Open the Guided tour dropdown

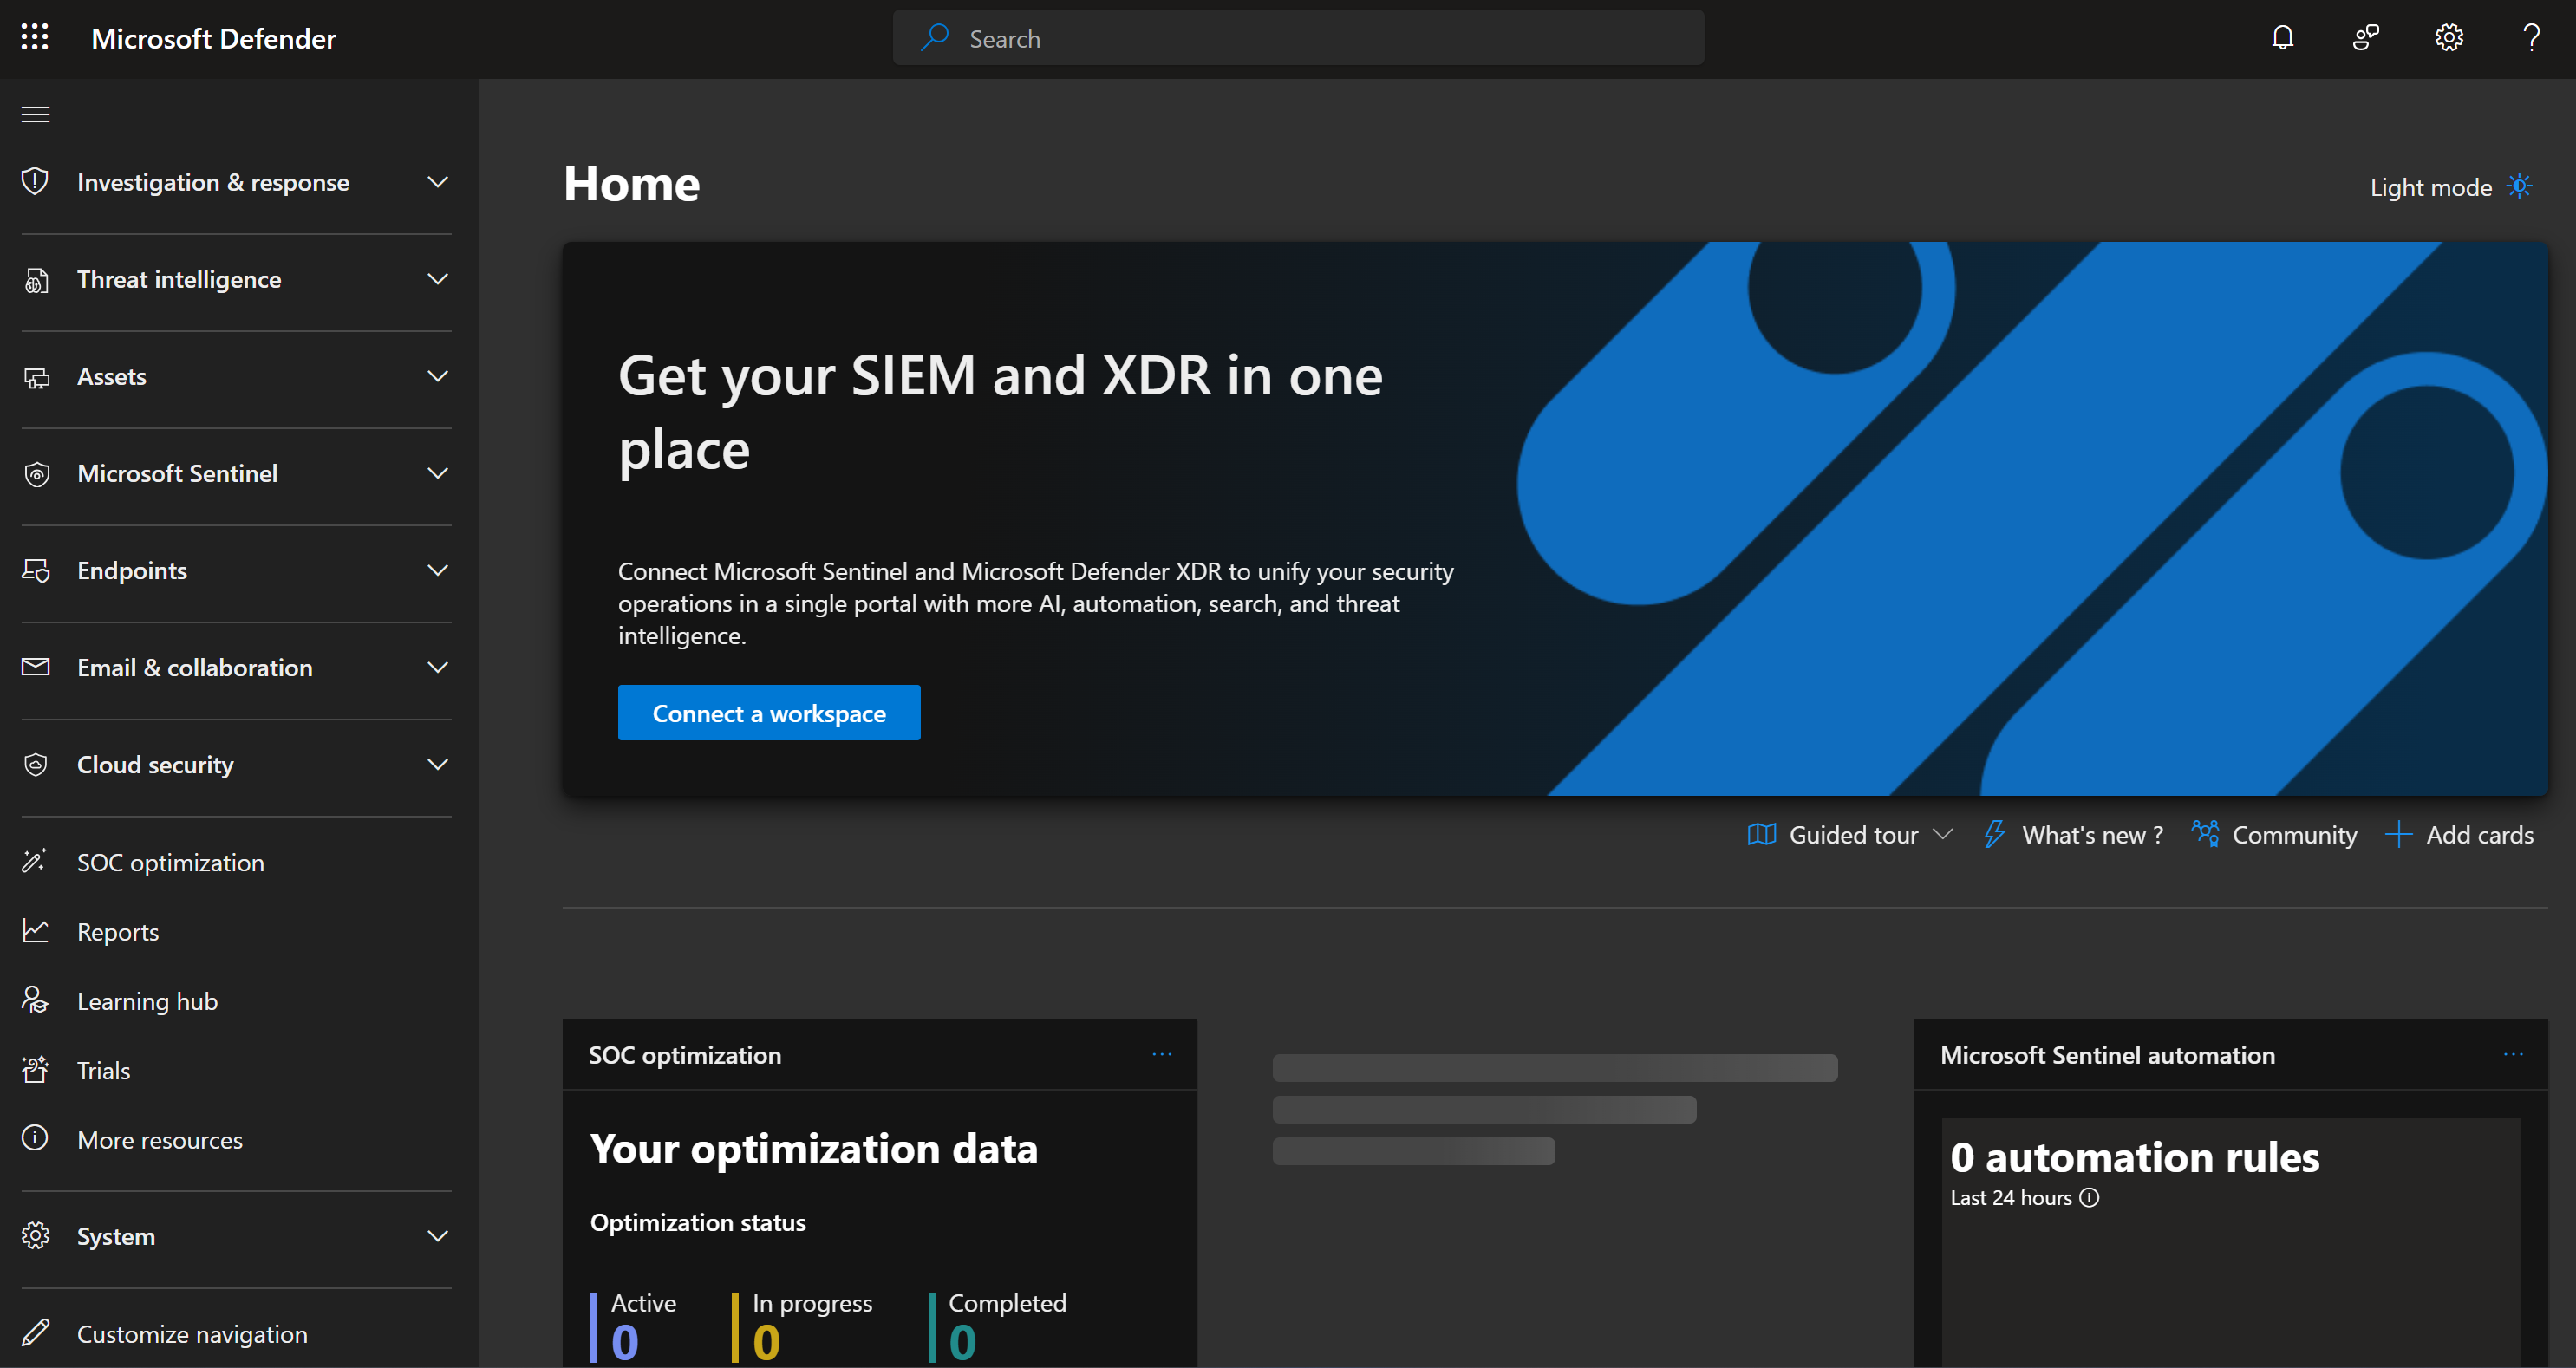click(1851, 834)
